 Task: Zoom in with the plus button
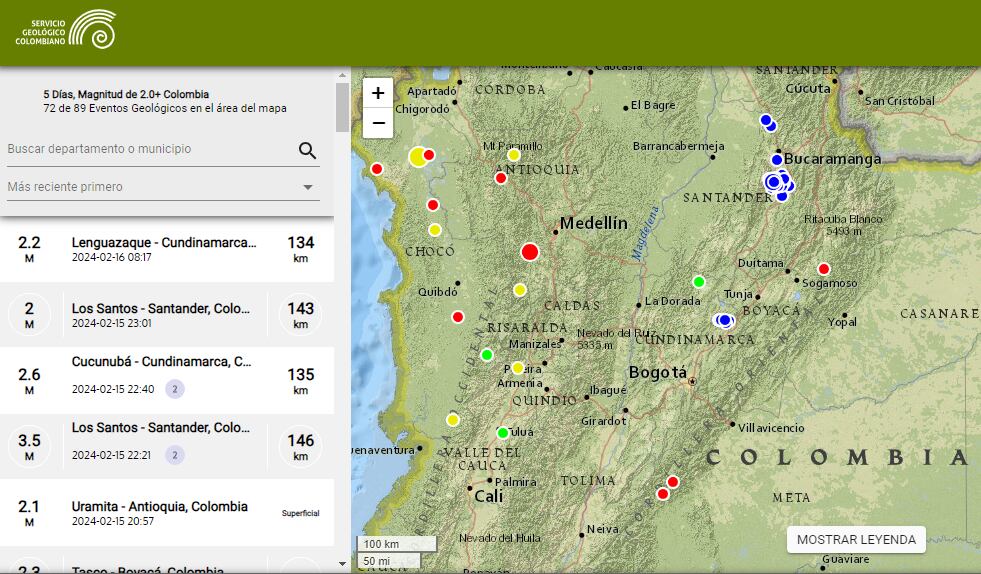(378, 93)
